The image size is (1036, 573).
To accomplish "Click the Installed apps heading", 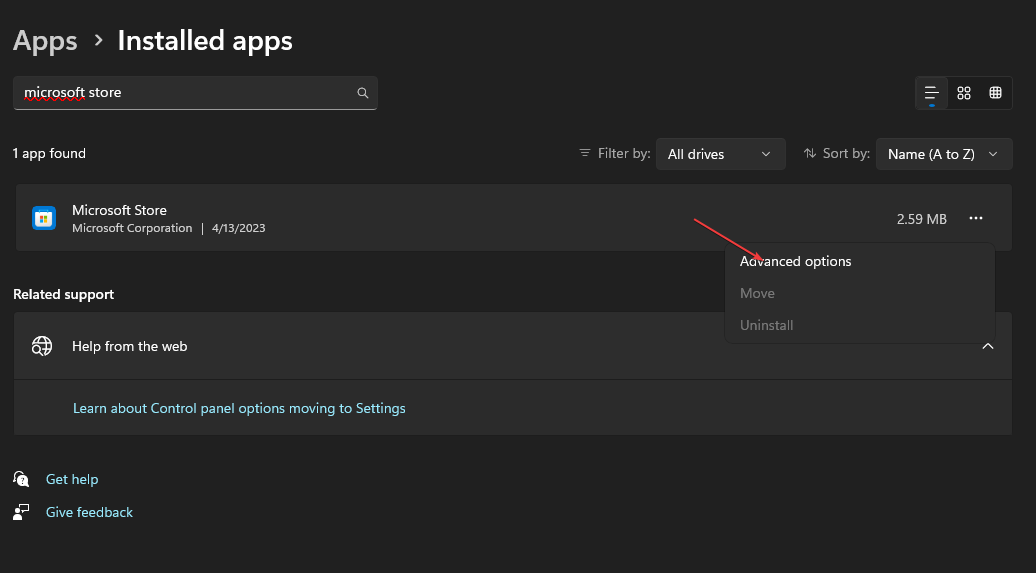I will [x=205, y=41].
